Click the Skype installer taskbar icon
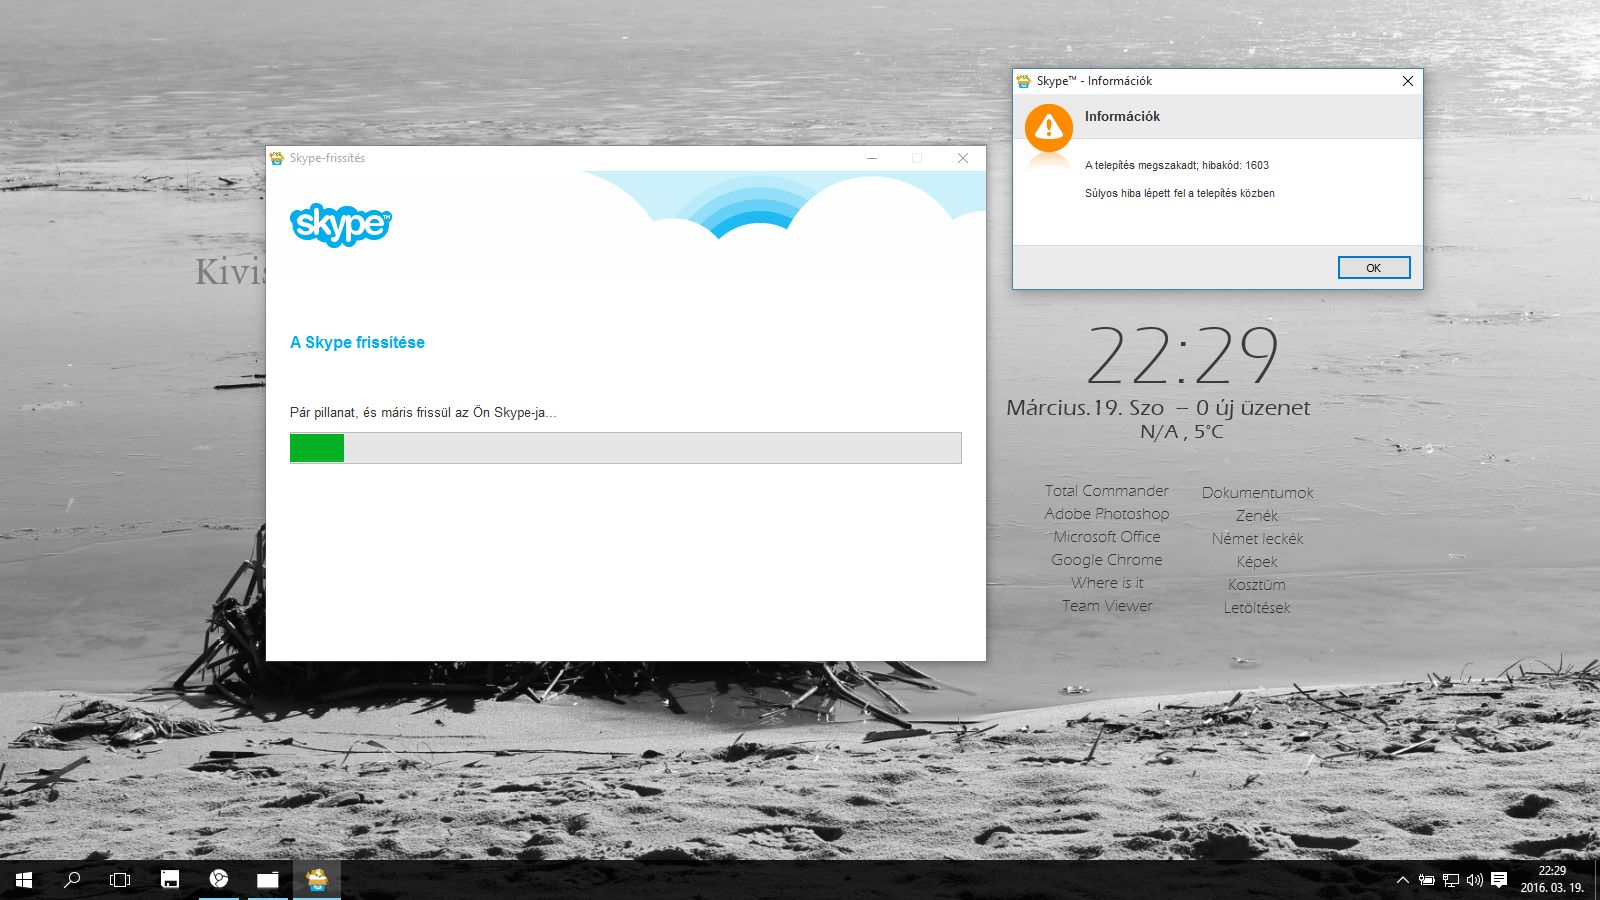The image size is (1600, 900). tap(317, 880)
